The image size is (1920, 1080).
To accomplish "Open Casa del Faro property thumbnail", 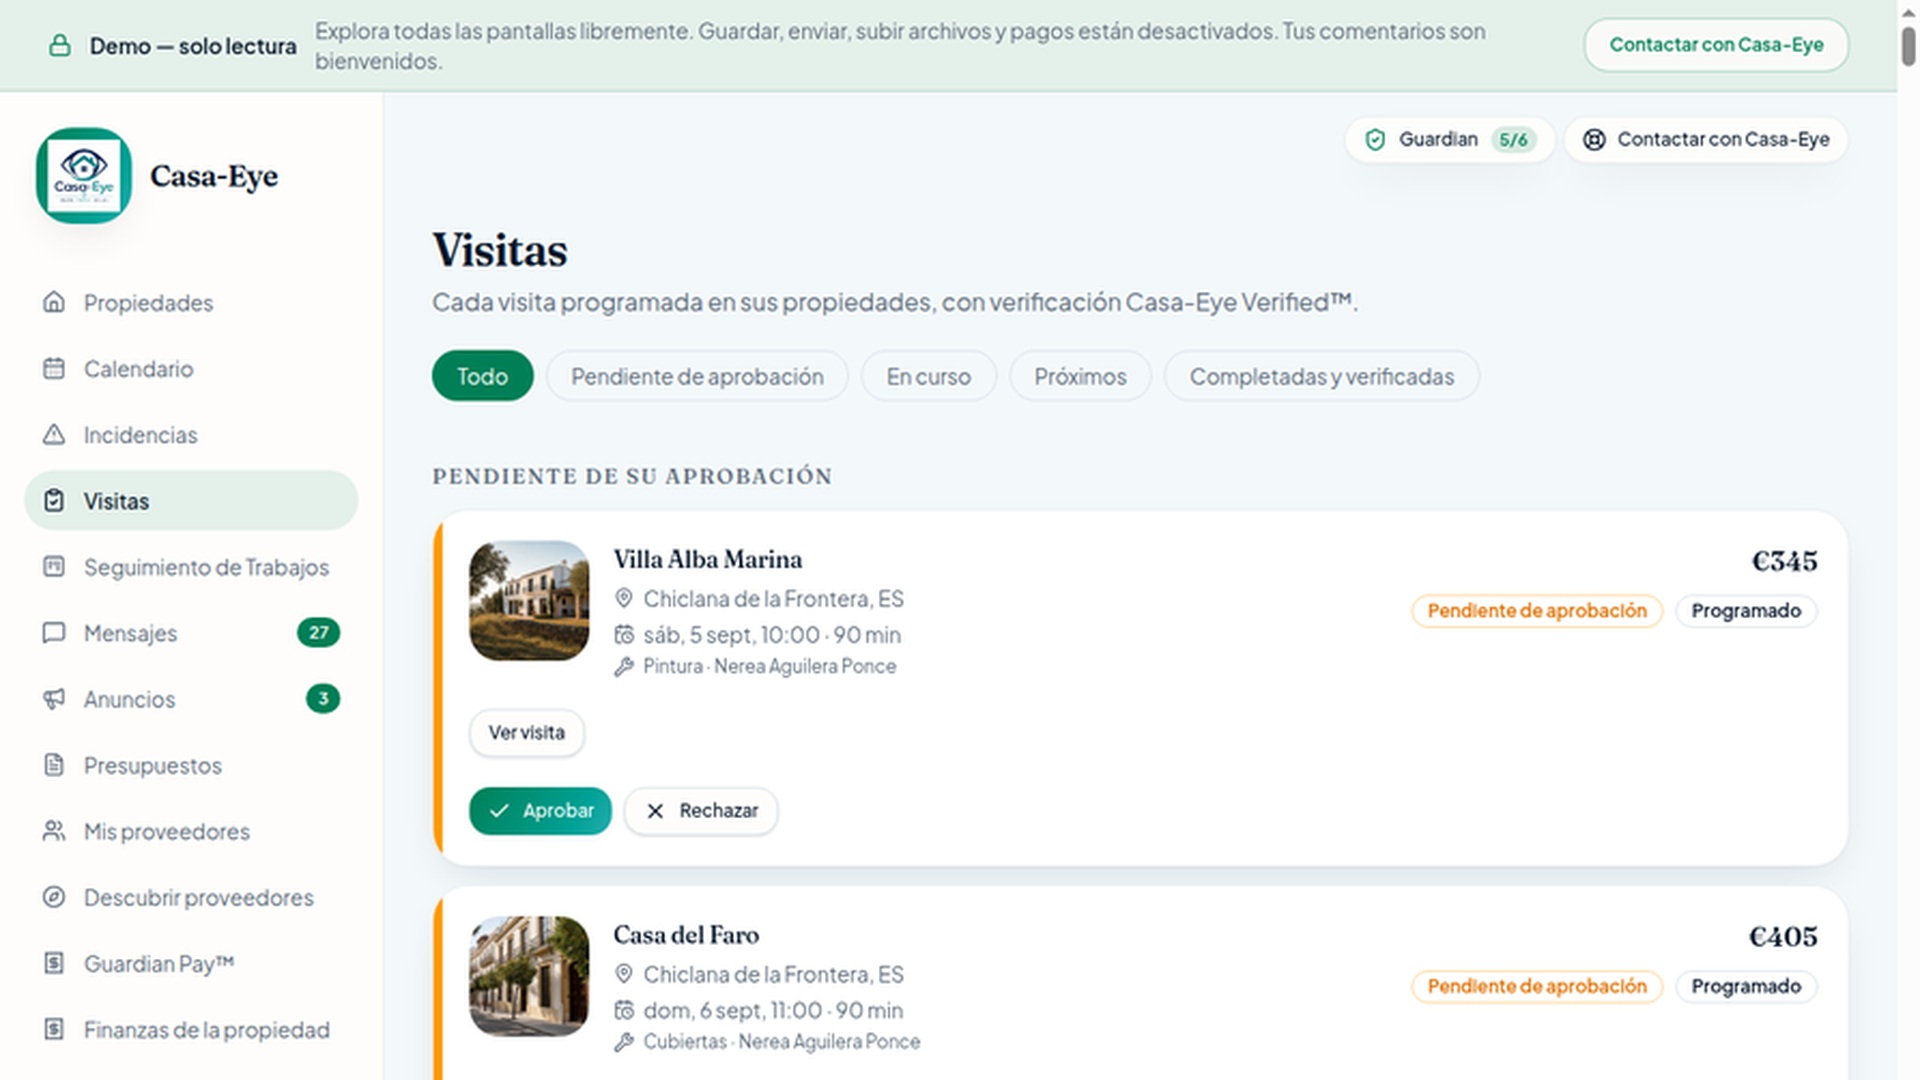I will (529, 976).
